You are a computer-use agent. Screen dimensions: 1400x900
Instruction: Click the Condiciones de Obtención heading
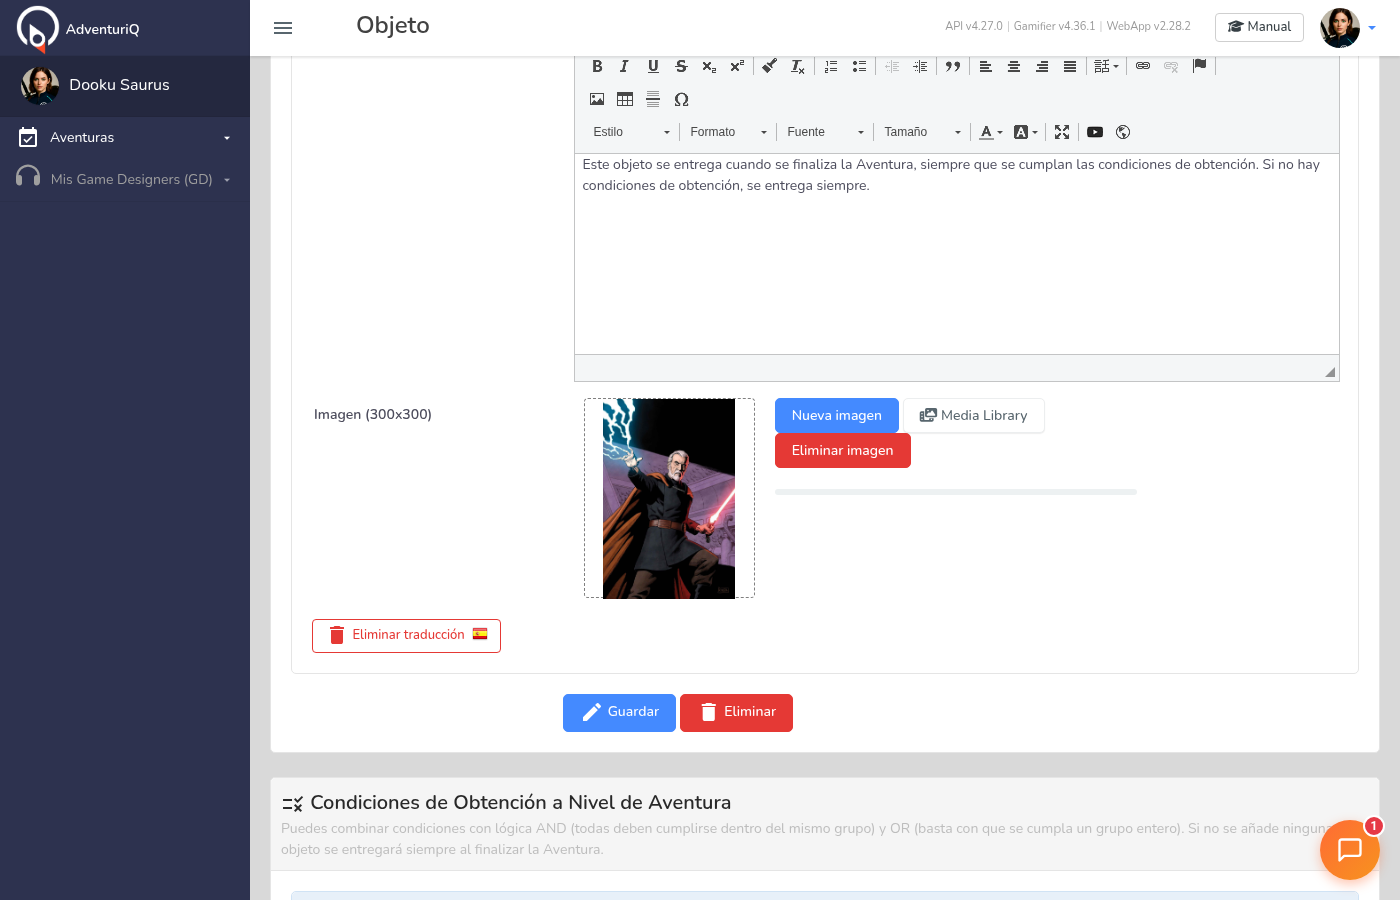(520, 802)
